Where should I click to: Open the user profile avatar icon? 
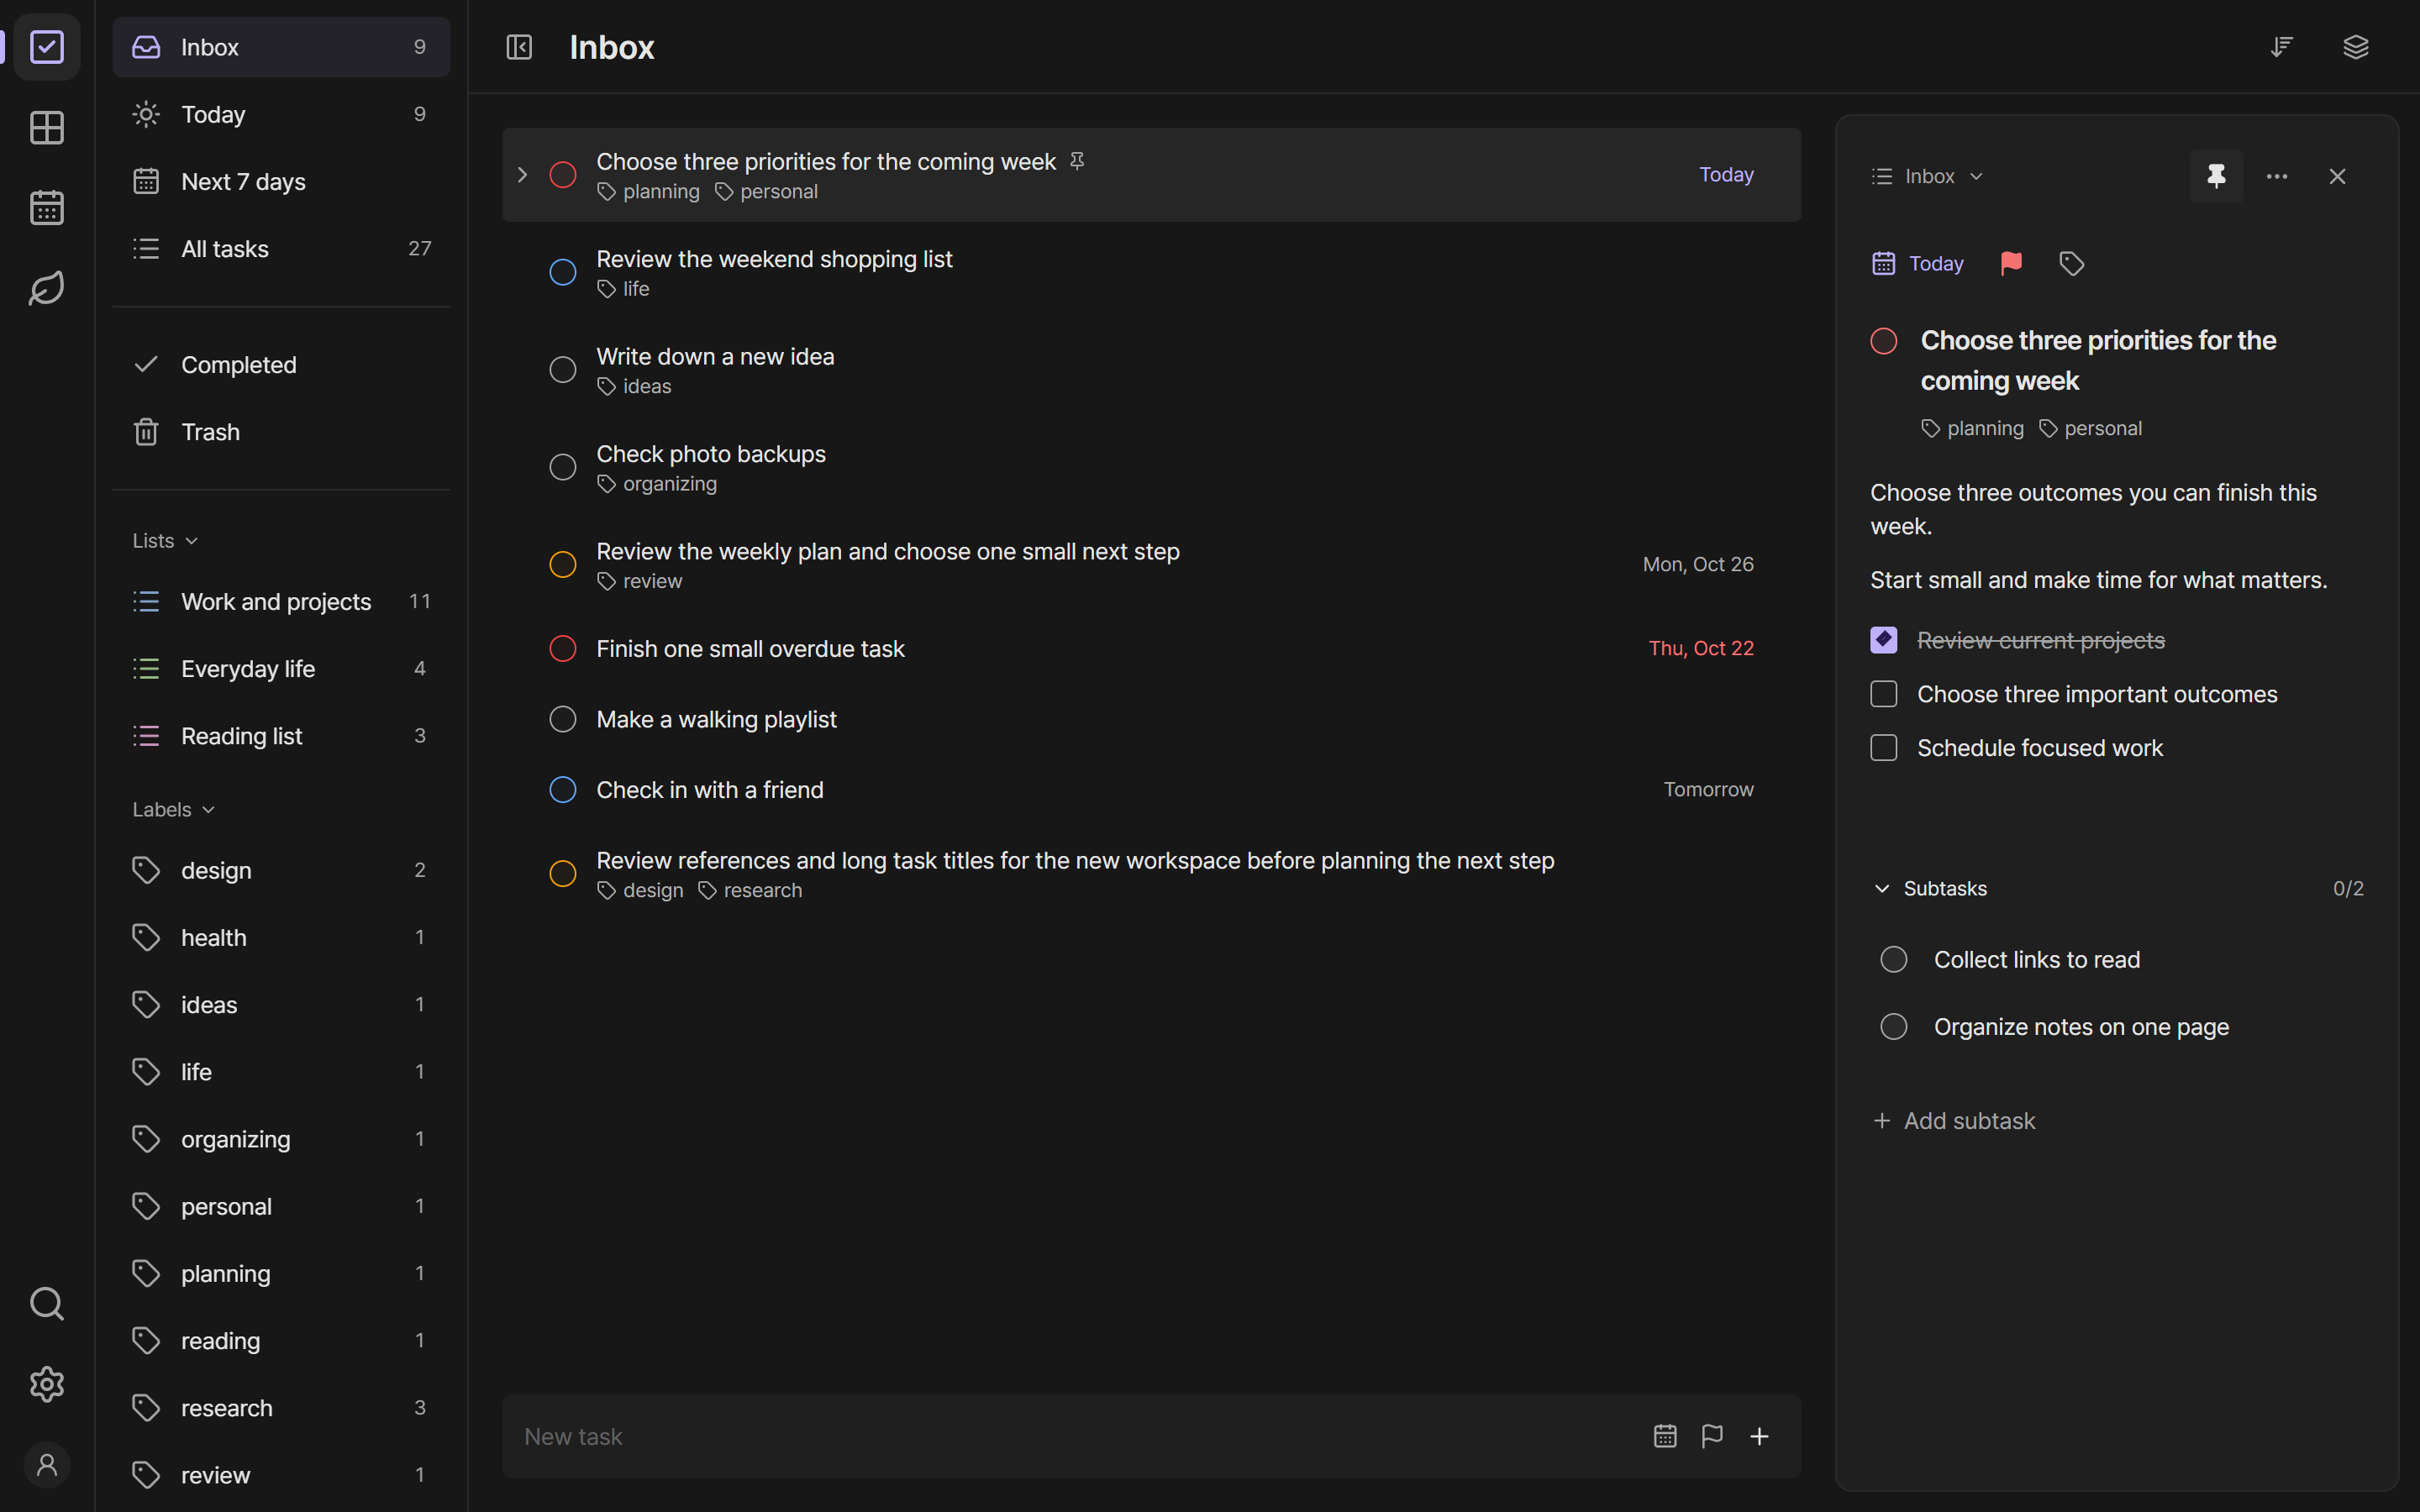[47, 1465]
